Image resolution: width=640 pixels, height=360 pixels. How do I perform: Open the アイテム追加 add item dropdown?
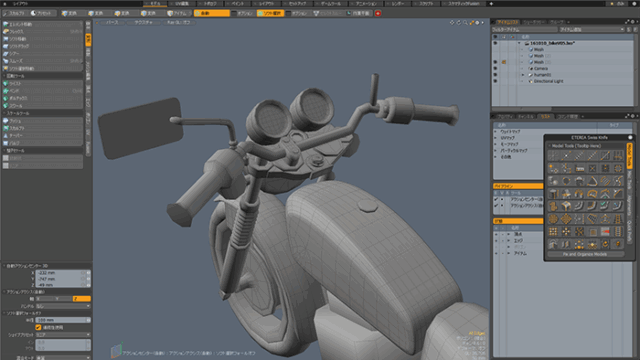pos(591,29)
